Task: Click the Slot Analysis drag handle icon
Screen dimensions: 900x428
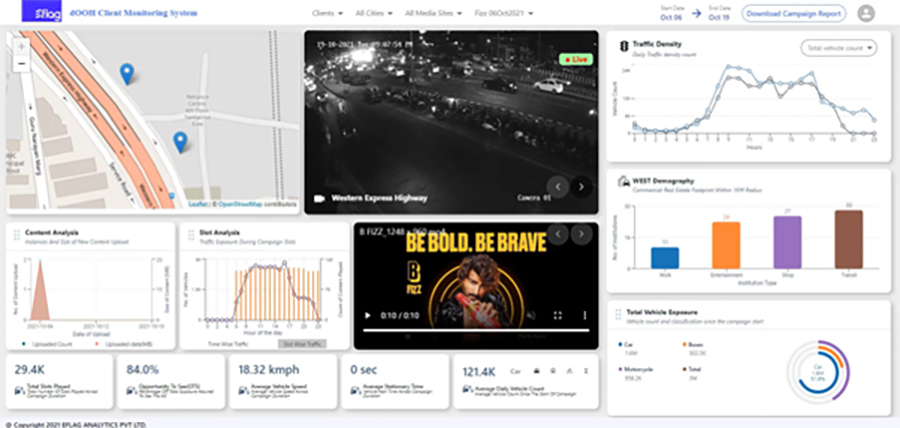Action: (191, 235)
